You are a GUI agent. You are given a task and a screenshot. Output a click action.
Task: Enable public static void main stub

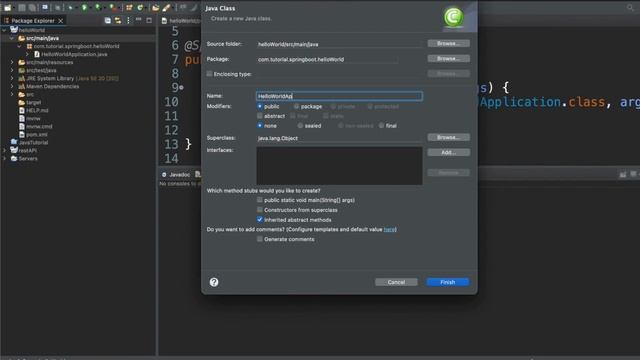(260, 200)
